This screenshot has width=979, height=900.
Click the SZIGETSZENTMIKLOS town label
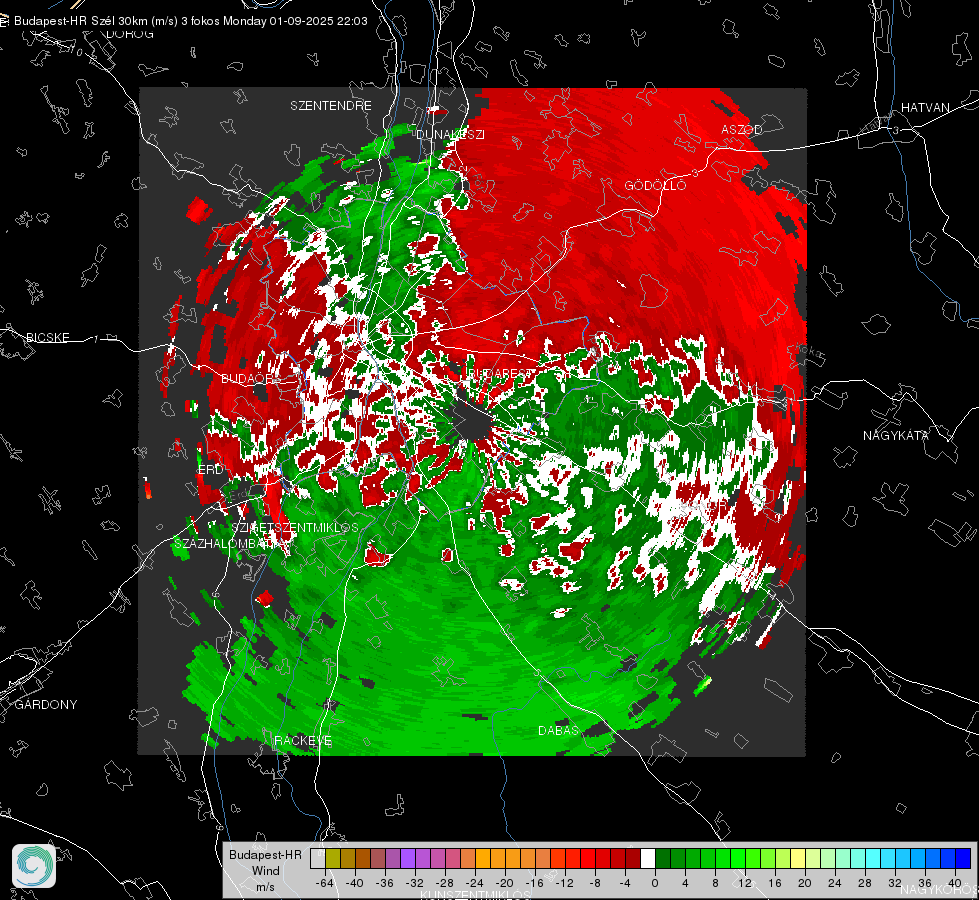[295, 527]
